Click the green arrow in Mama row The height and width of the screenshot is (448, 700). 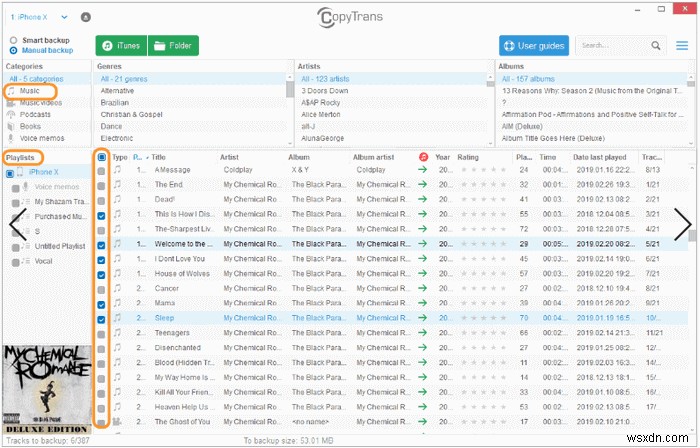click(422, 303)
